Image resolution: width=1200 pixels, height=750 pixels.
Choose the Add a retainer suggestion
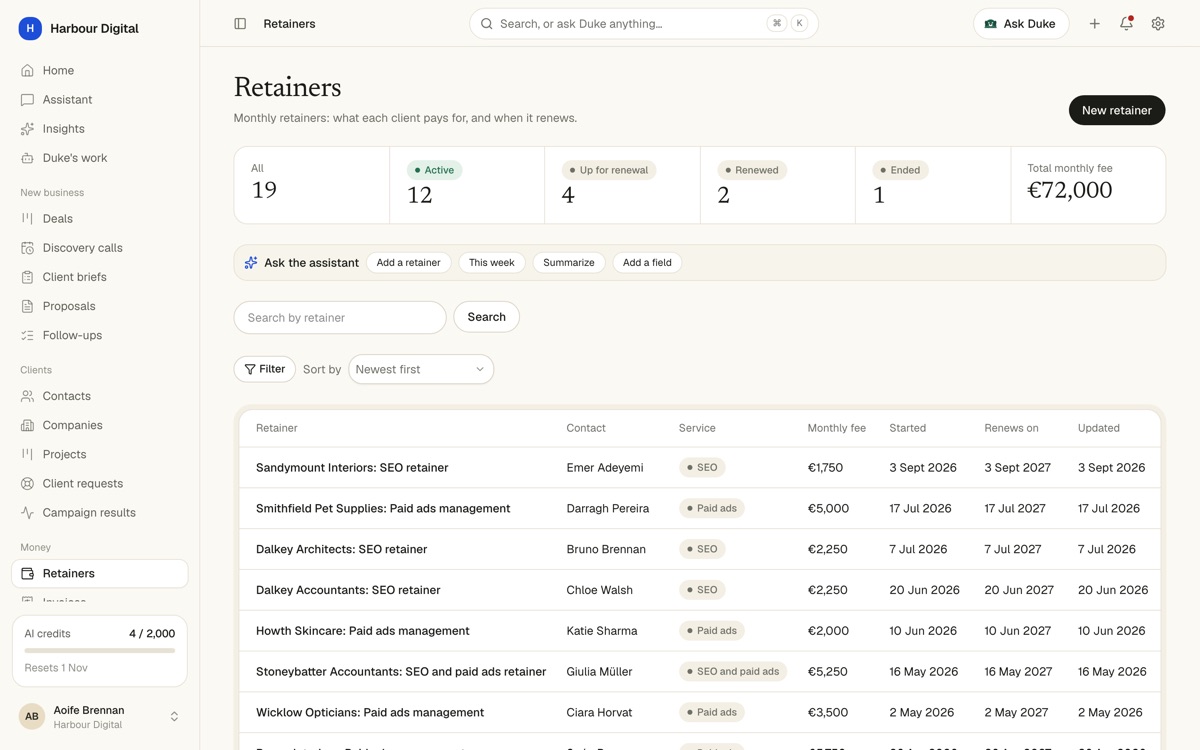(408, 263)
